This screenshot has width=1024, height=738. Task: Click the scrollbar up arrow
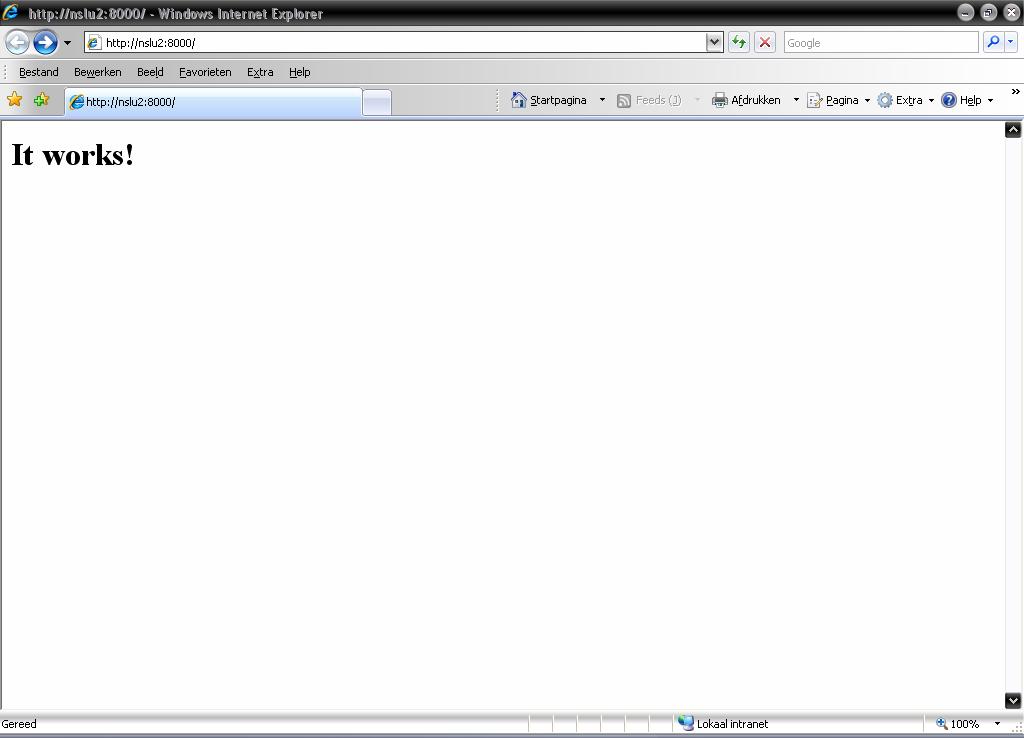[x=1013, y=130]
